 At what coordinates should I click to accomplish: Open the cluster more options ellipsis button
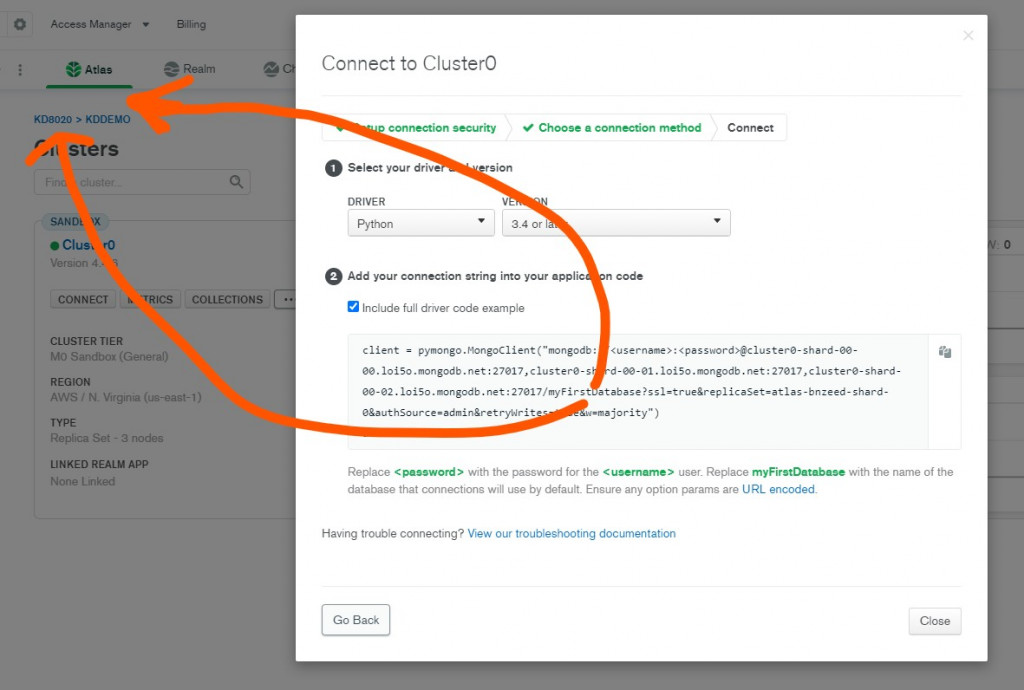click(285, 300)
